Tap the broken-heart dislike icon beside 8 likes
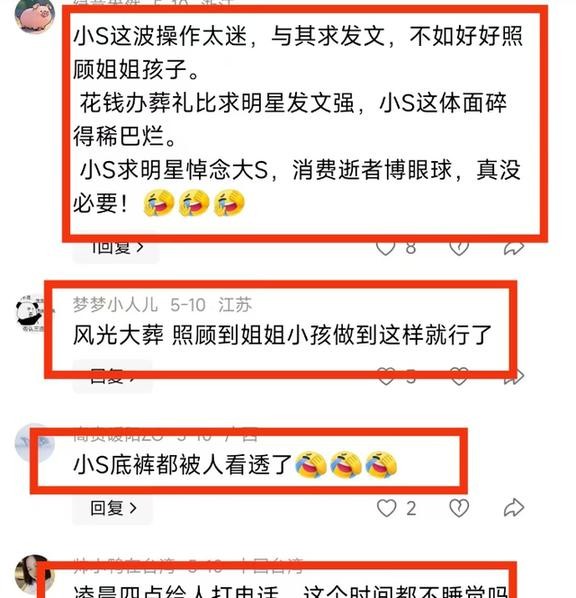This screenshot has height=598, width=576. click(459, 248)
